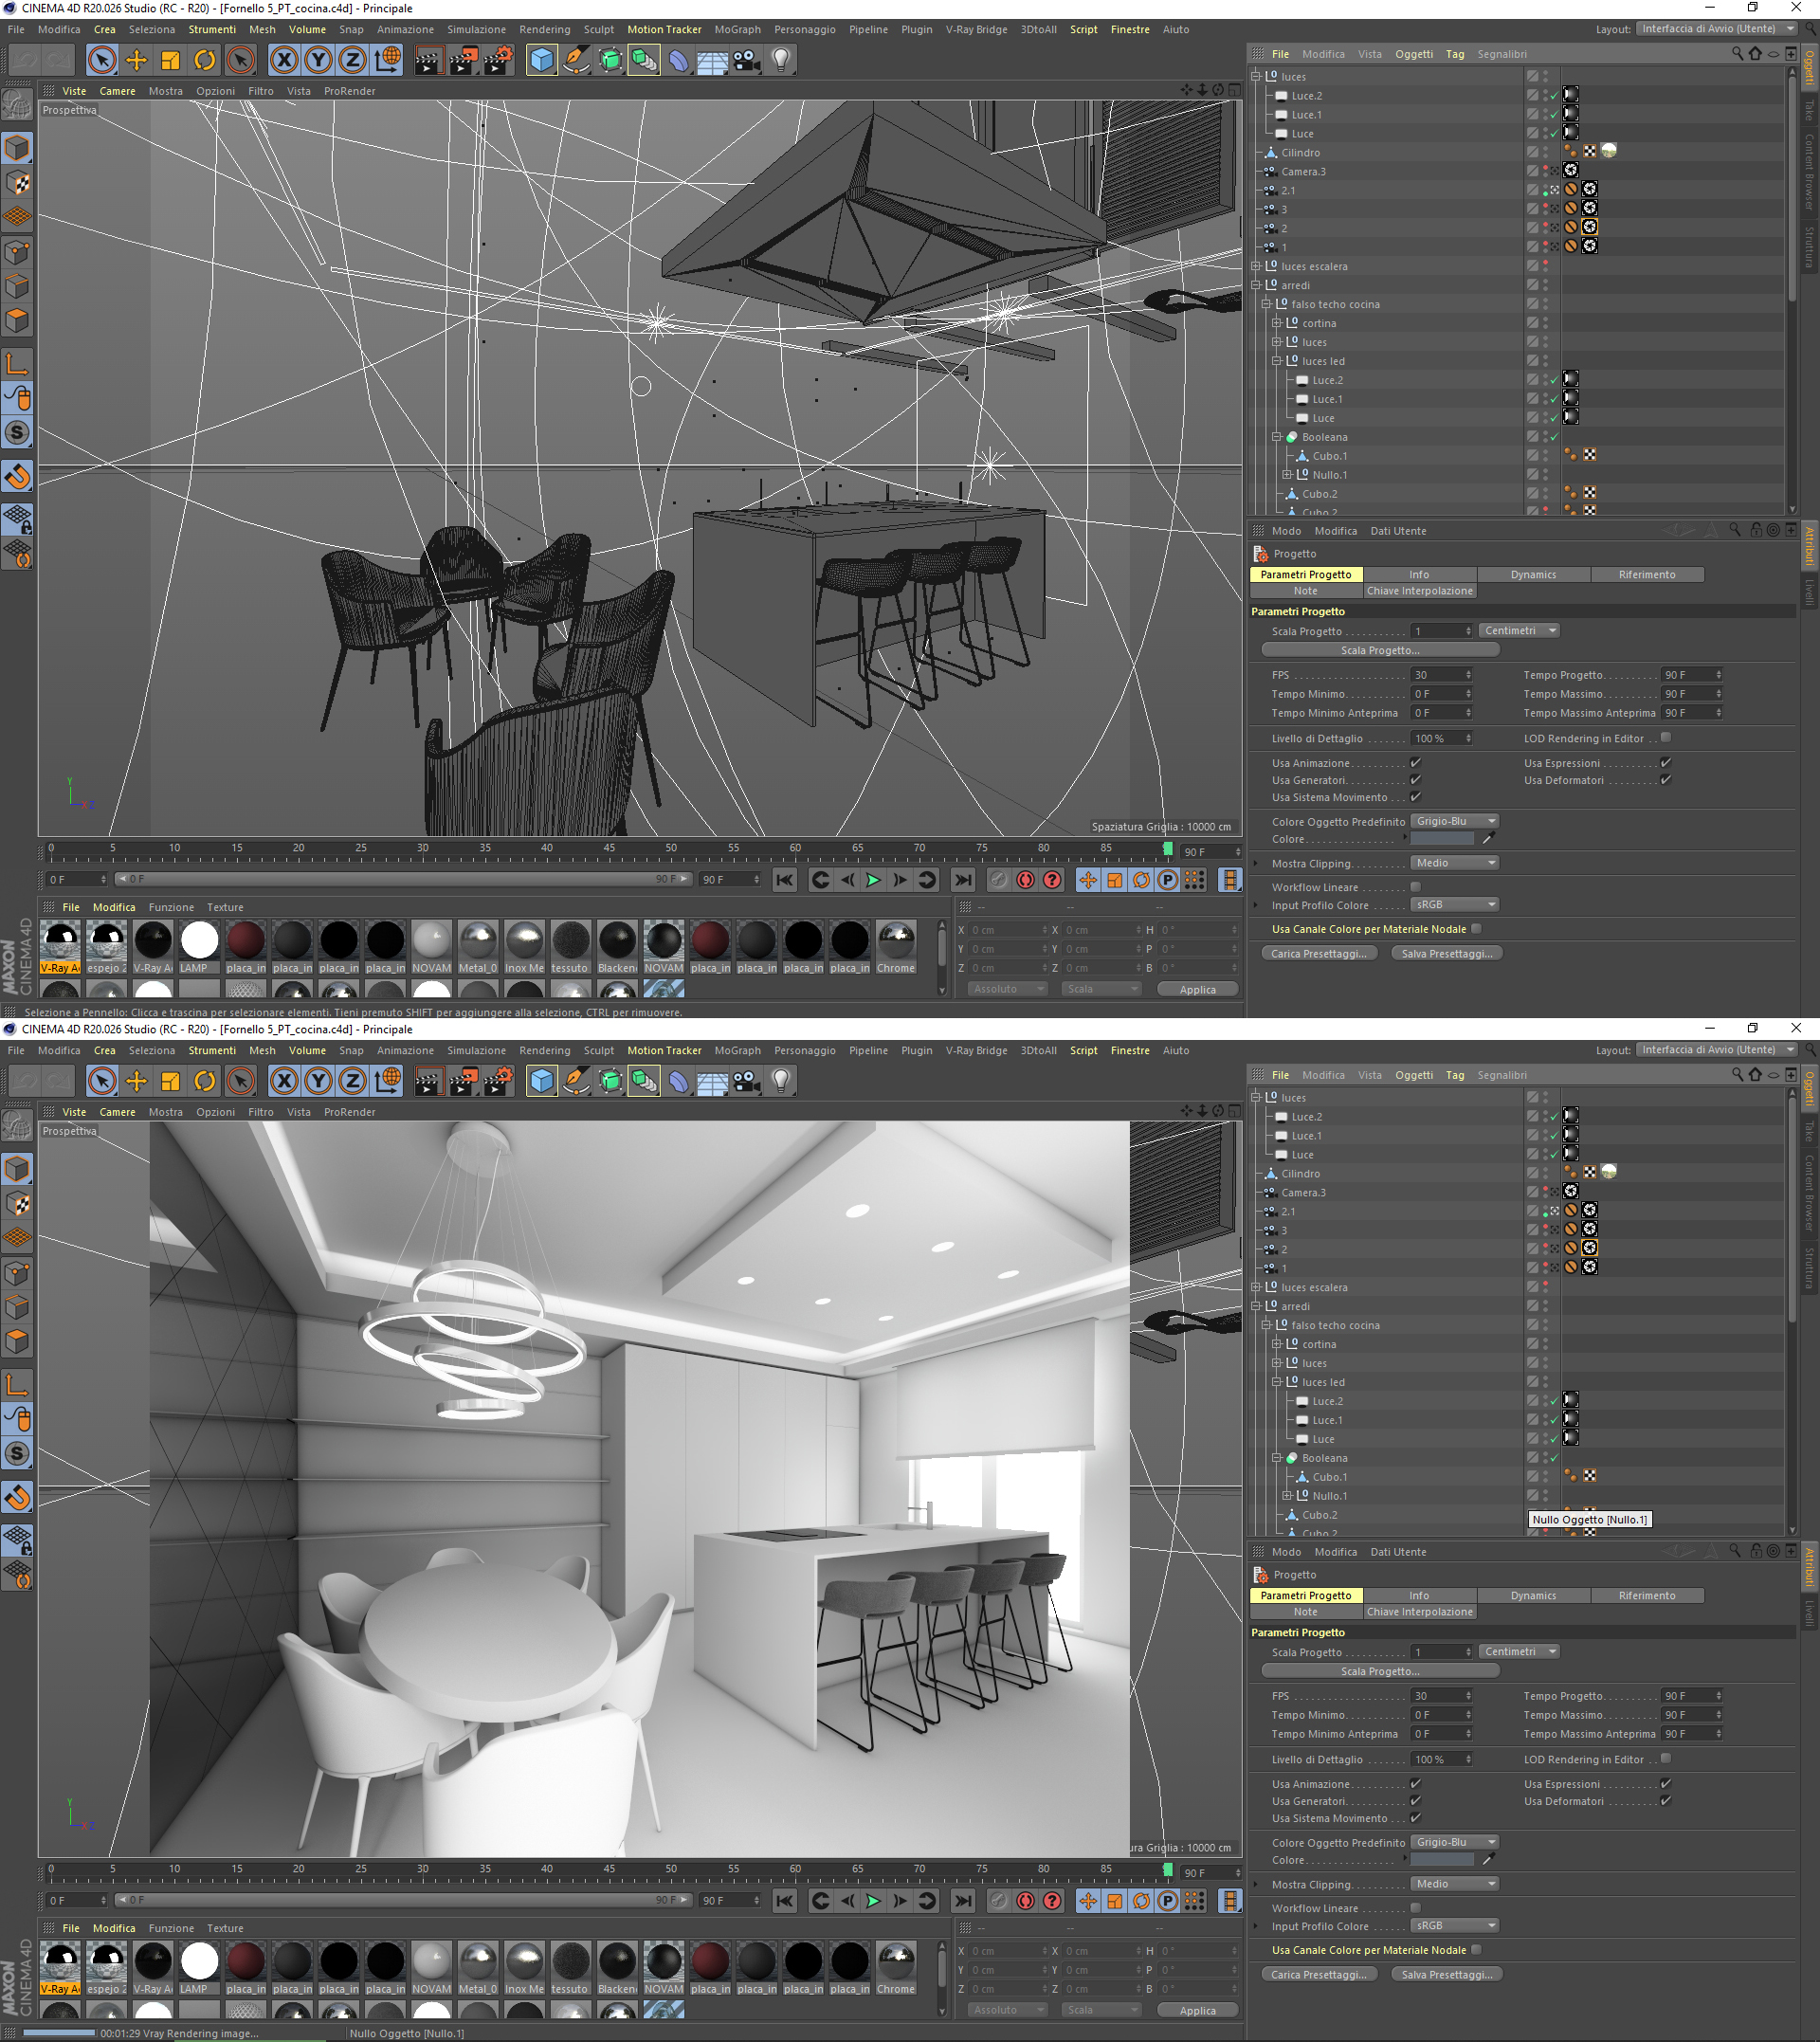The height and width of the screenshot is (2042, 1820).
Task: Open the MoGraph menu in the upper window
Action: [x=737, y=30]
